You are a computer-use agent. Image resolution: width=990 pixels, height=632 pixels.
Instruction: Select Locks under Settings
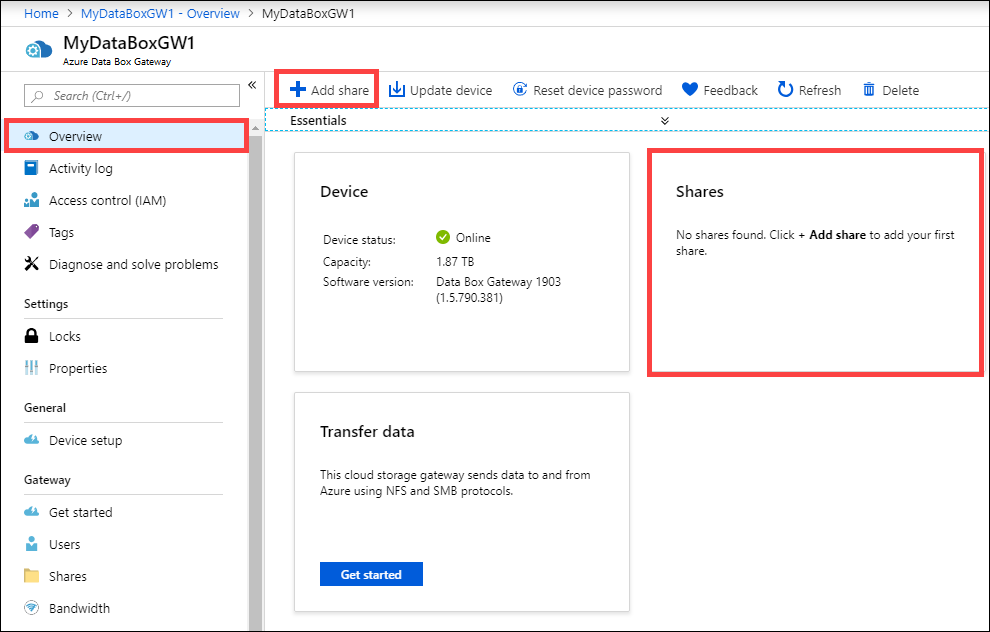coord(65,337)
